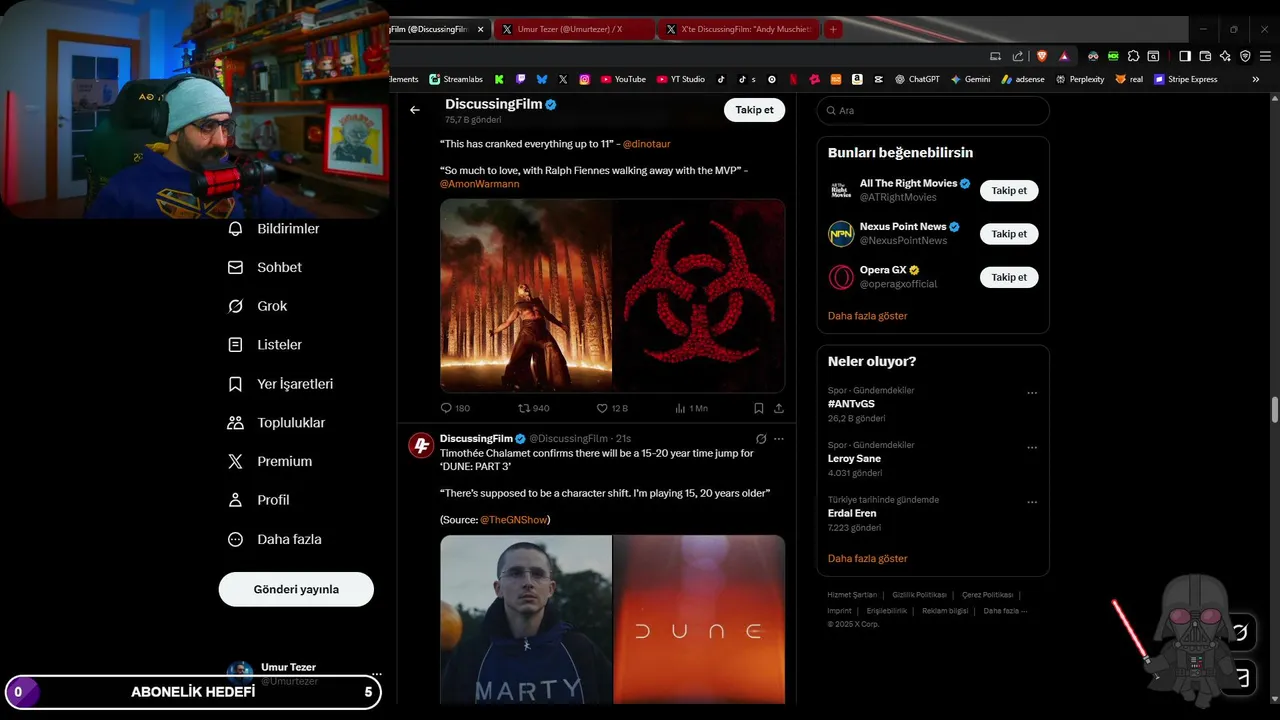
Task: Open options for Erdal Eren trend
Action: pyautogui.click(x=1032, y=502)
